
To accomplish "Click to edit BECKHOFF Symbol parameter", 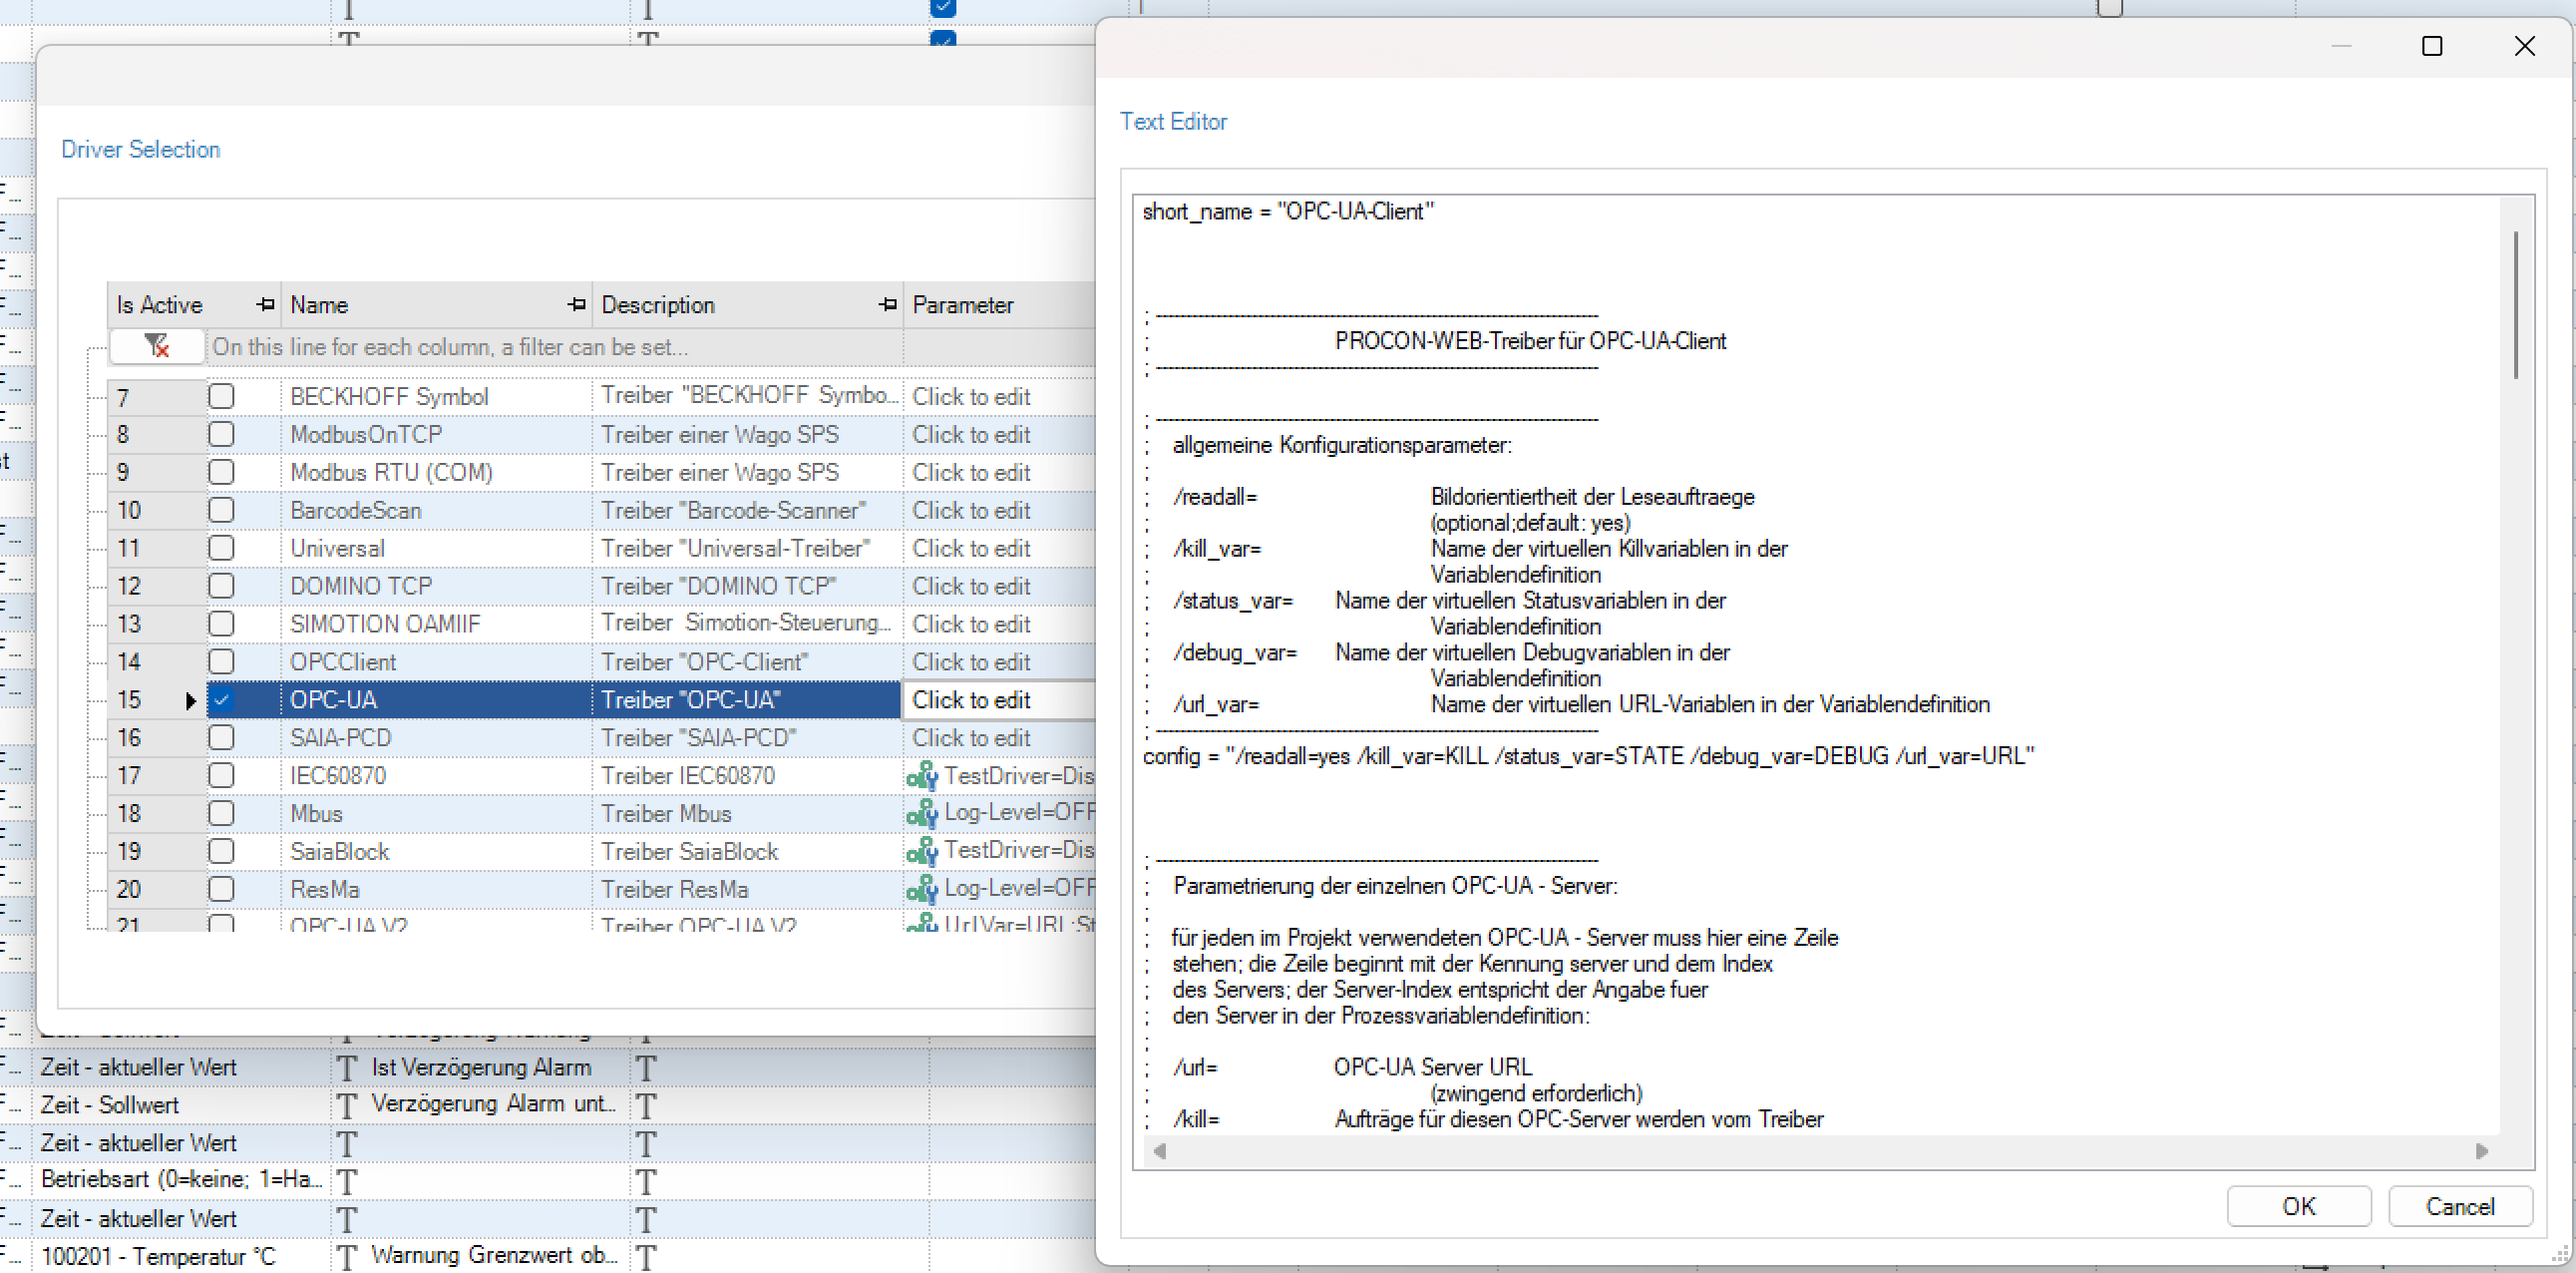I will pyautogui.click(x=1000, y=397).
